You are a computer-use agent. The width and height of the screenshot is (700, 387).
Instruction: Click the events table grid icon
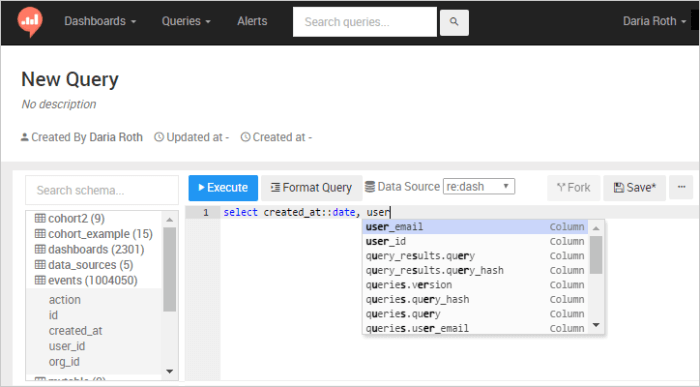point(40,280)
